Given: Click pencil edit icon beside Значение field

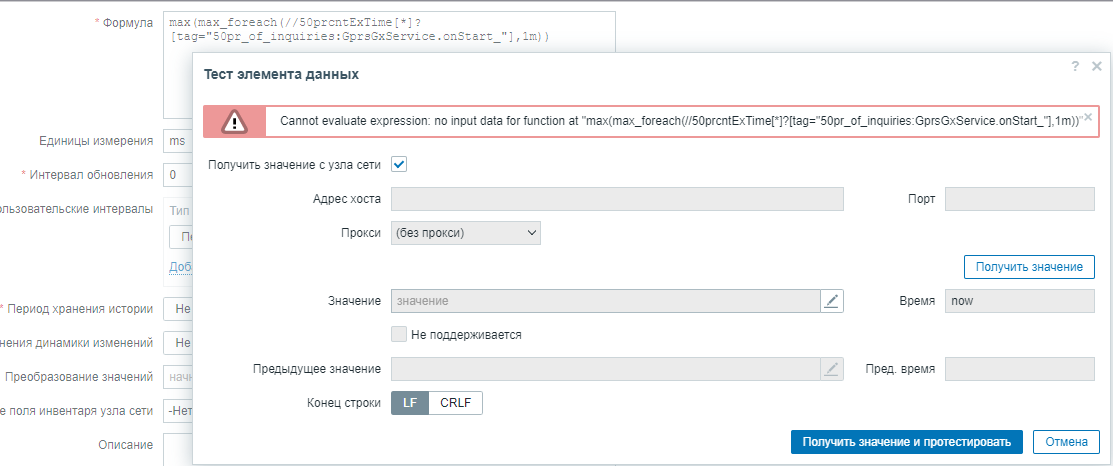Looking at the screenshot, I should click(832, 301).
